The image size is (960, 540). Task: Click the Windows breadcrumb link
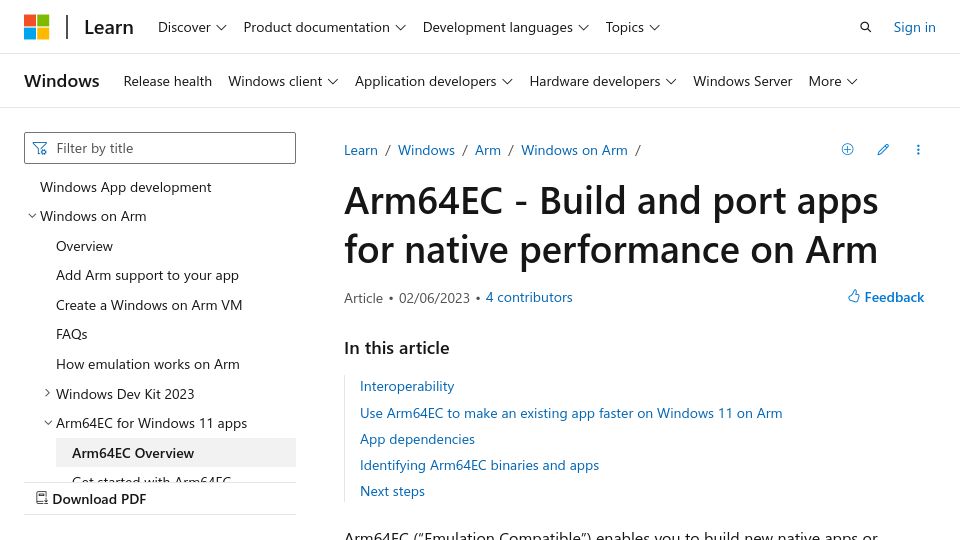[x=426, y=150]
